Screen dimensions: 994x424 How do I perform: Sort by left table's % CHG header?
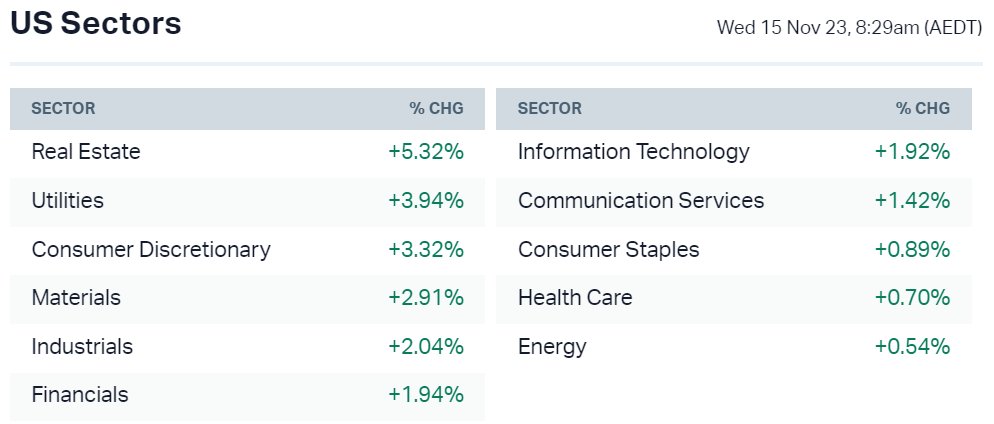(436, 109)
